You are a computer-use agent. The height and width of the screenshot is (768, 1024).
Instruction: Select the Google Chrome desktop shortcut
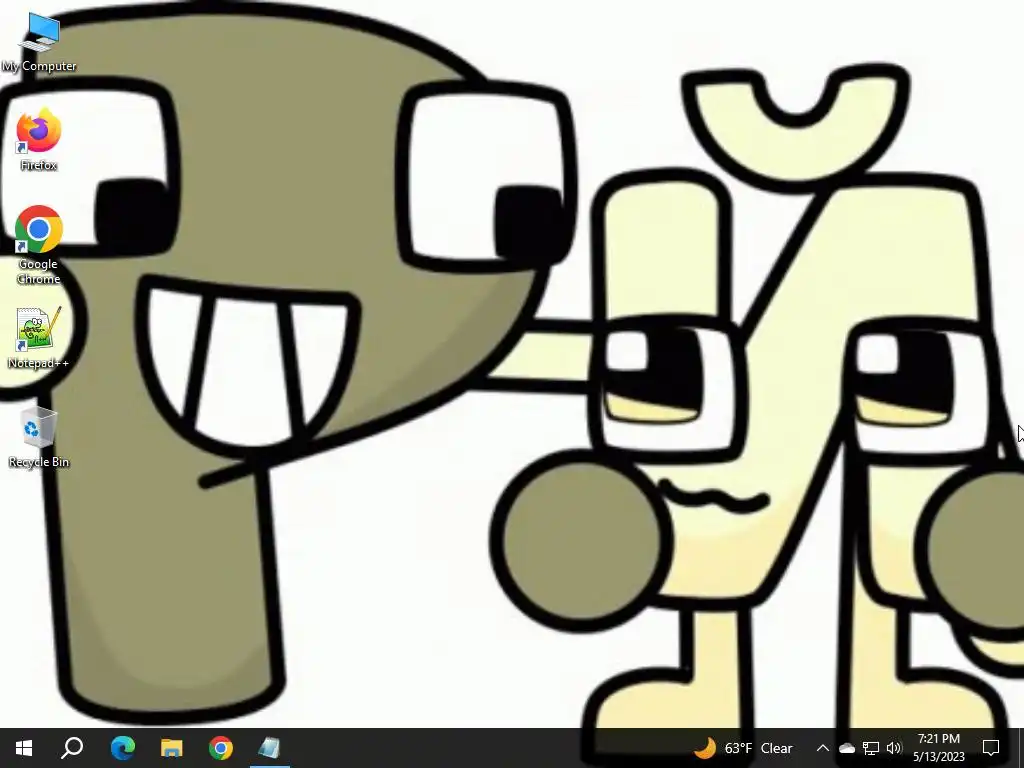(39, 246)
